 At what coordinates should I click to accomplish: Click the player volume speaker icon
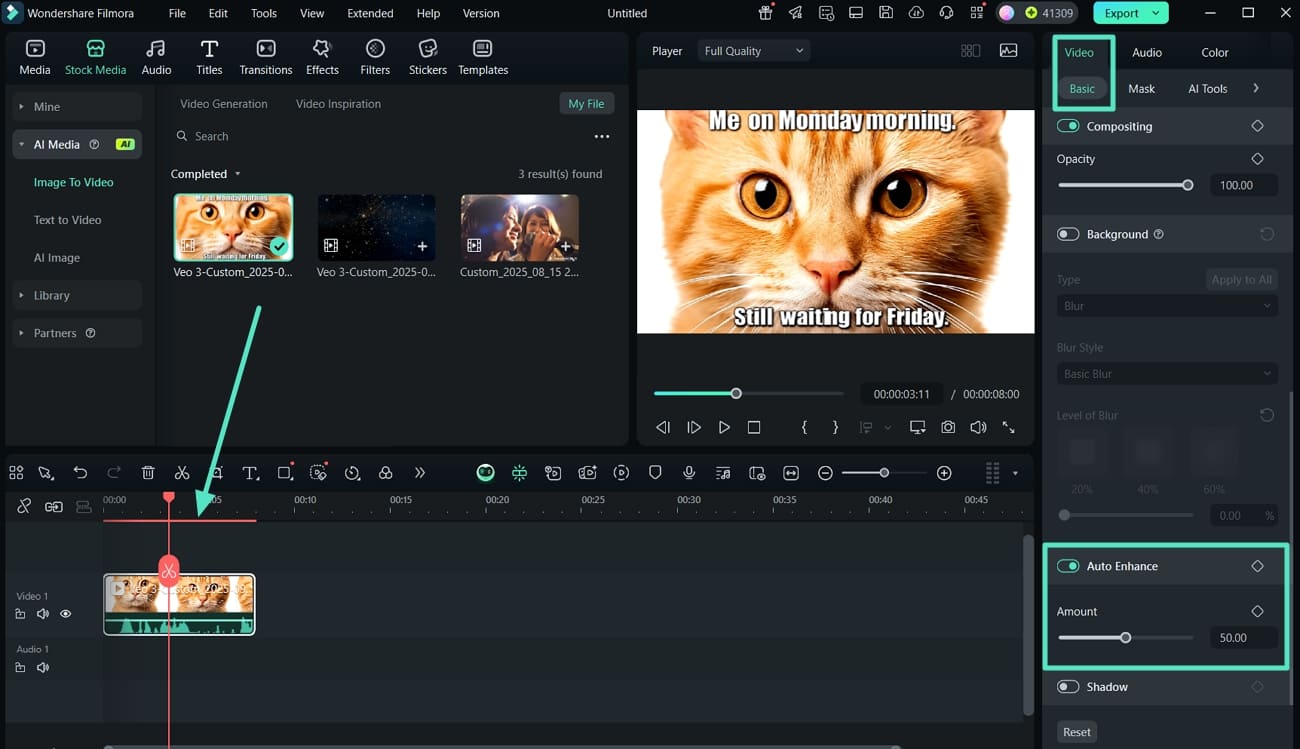coord(978,427)
